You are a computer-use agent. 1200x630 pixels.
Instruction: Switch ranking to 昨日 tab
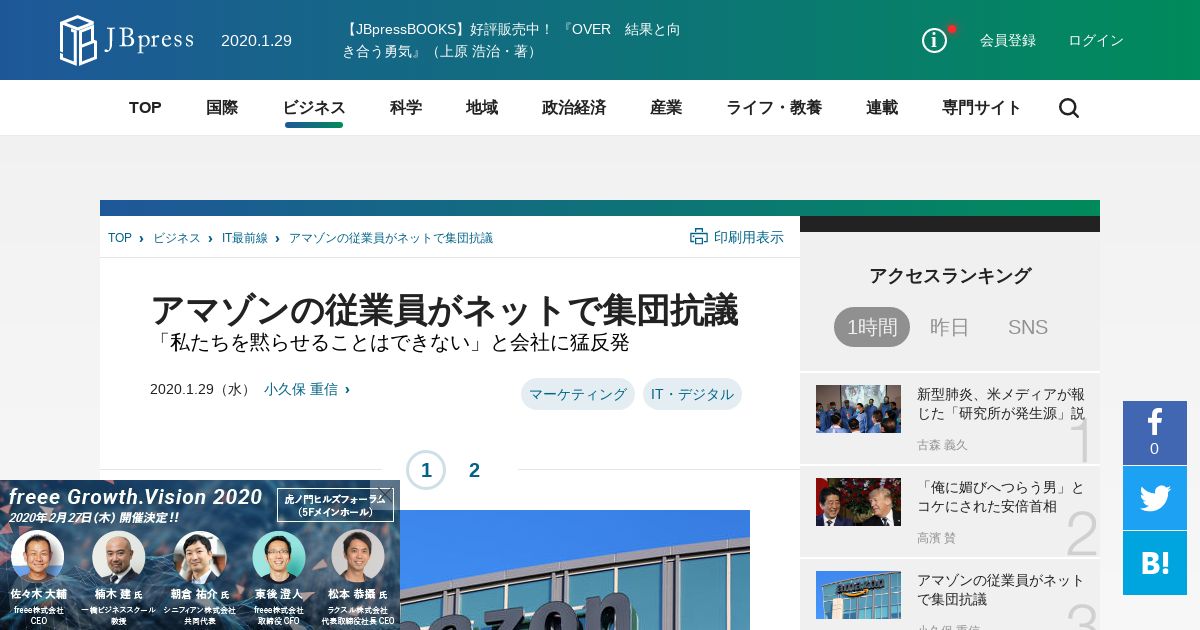[x=950, y=327]
